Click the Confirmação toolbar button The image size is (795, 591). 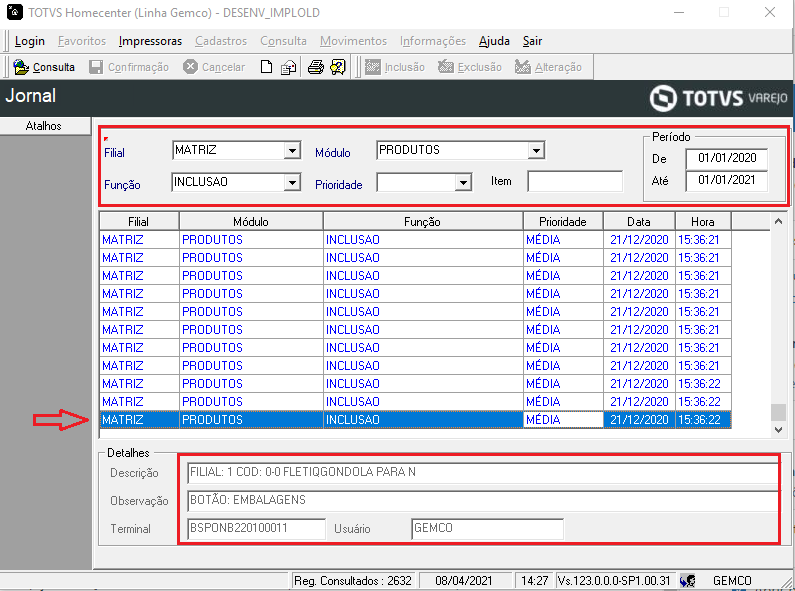tap(129, 67)
